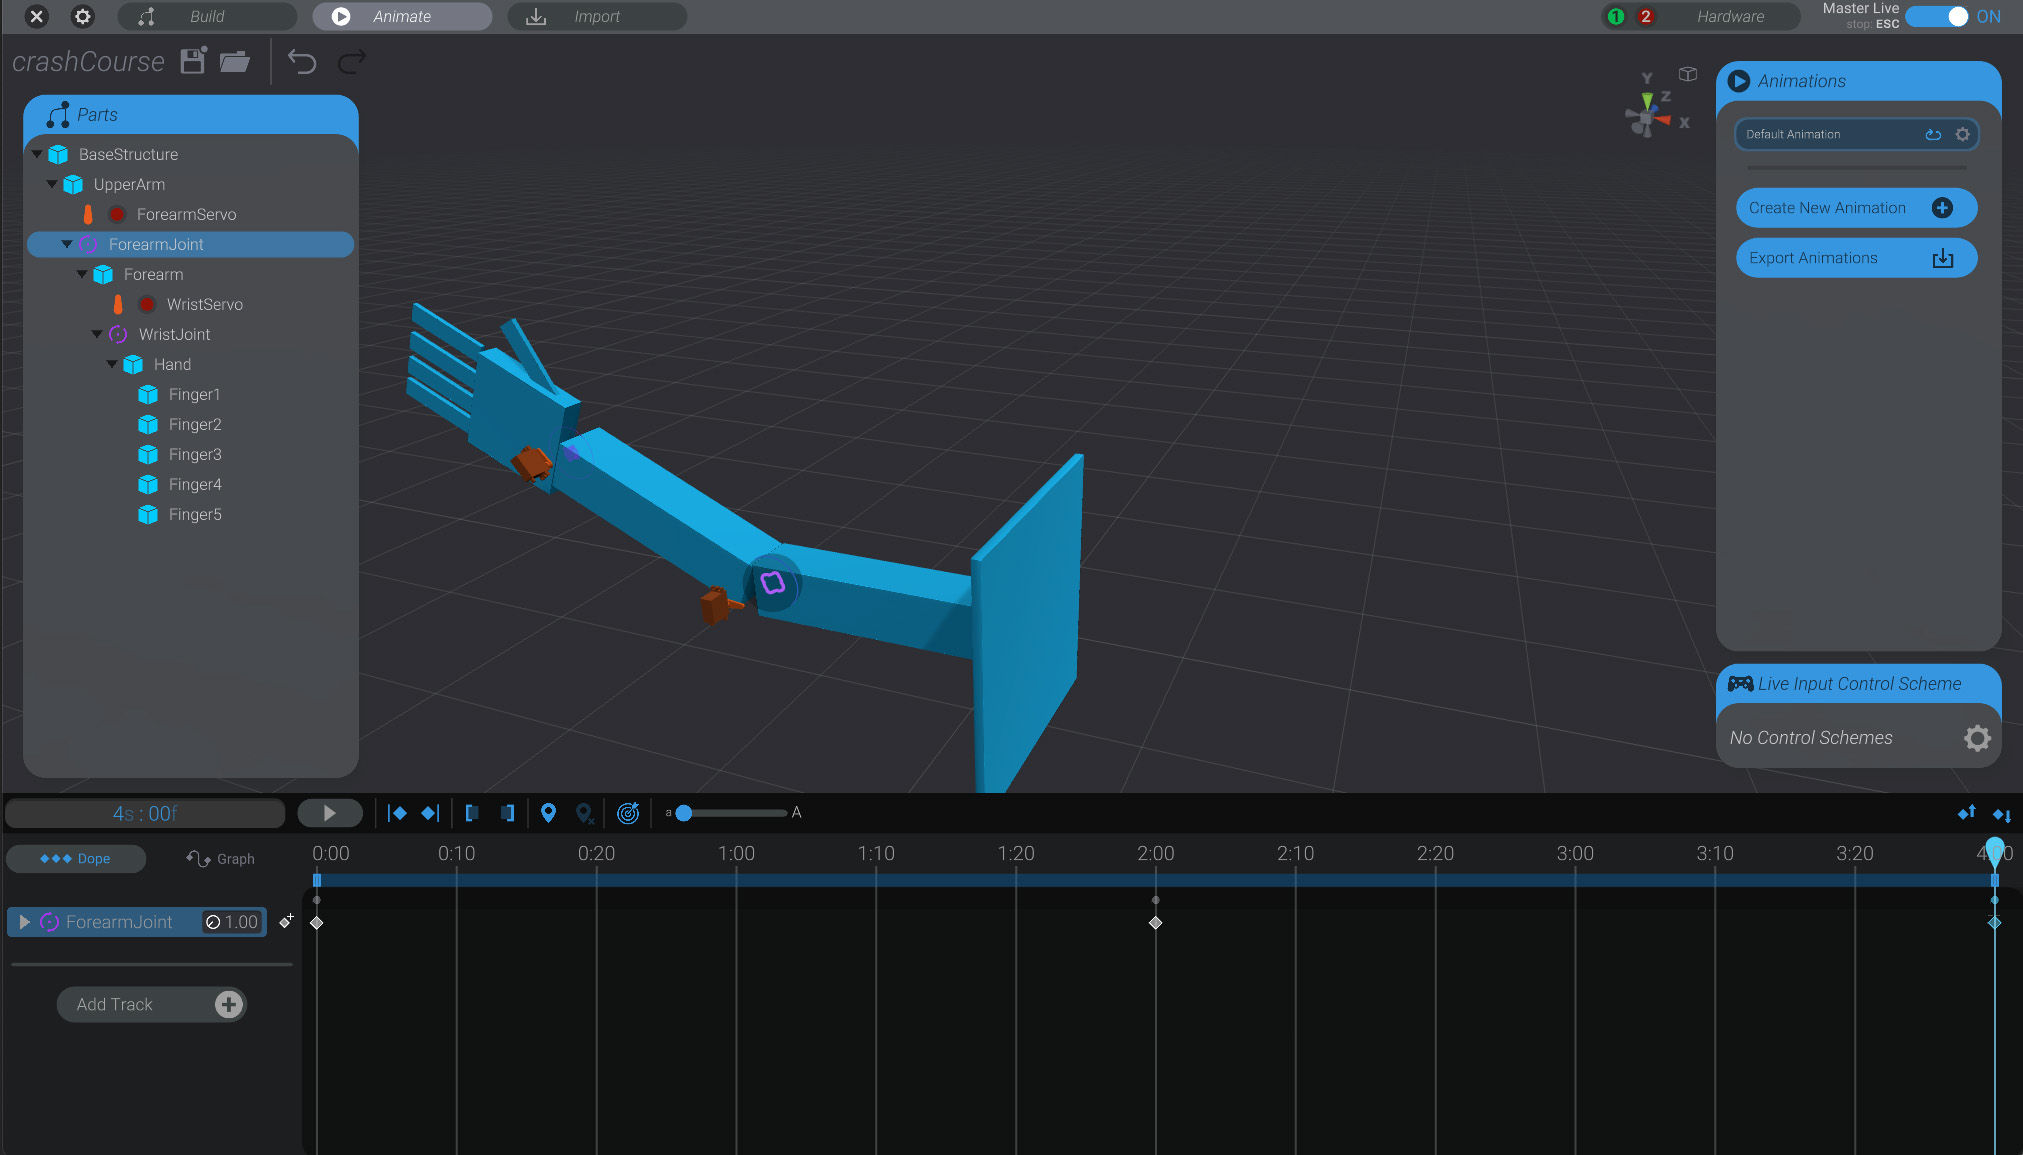This screenshot has width=2023, height=1155.
Task: Switch to the Build tab
Action: pos(205,16)
